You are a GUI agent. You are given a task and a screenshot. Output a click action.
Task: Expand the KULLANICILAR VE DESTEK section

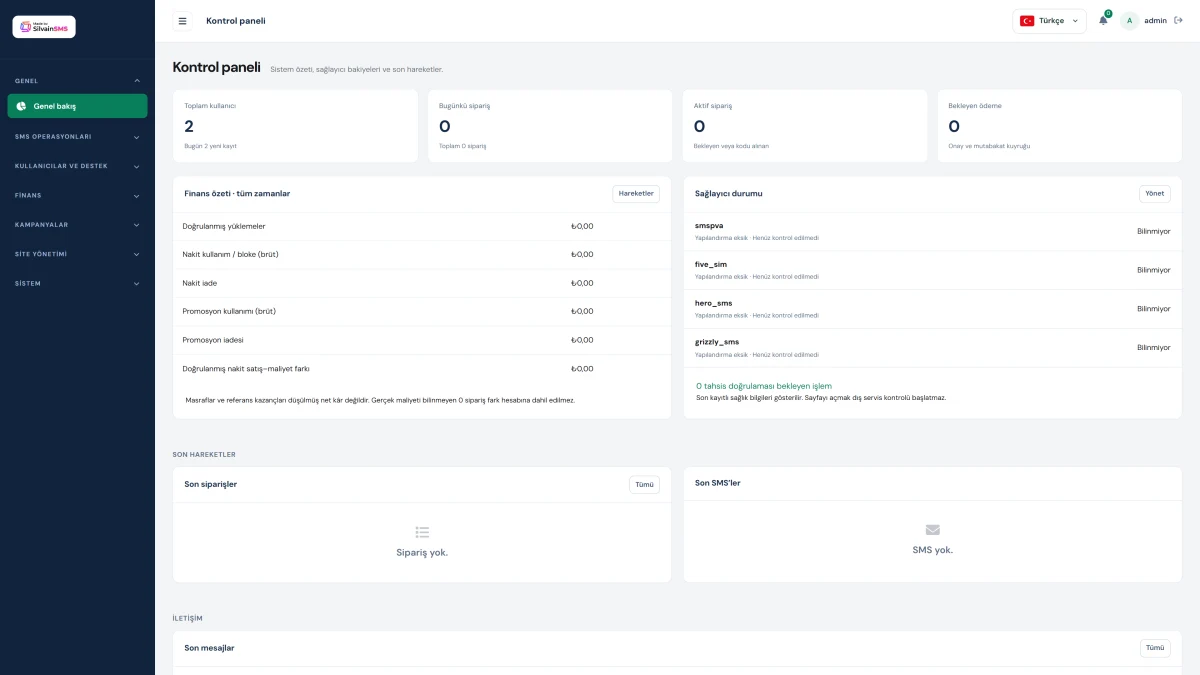click(x=77, y=166)
